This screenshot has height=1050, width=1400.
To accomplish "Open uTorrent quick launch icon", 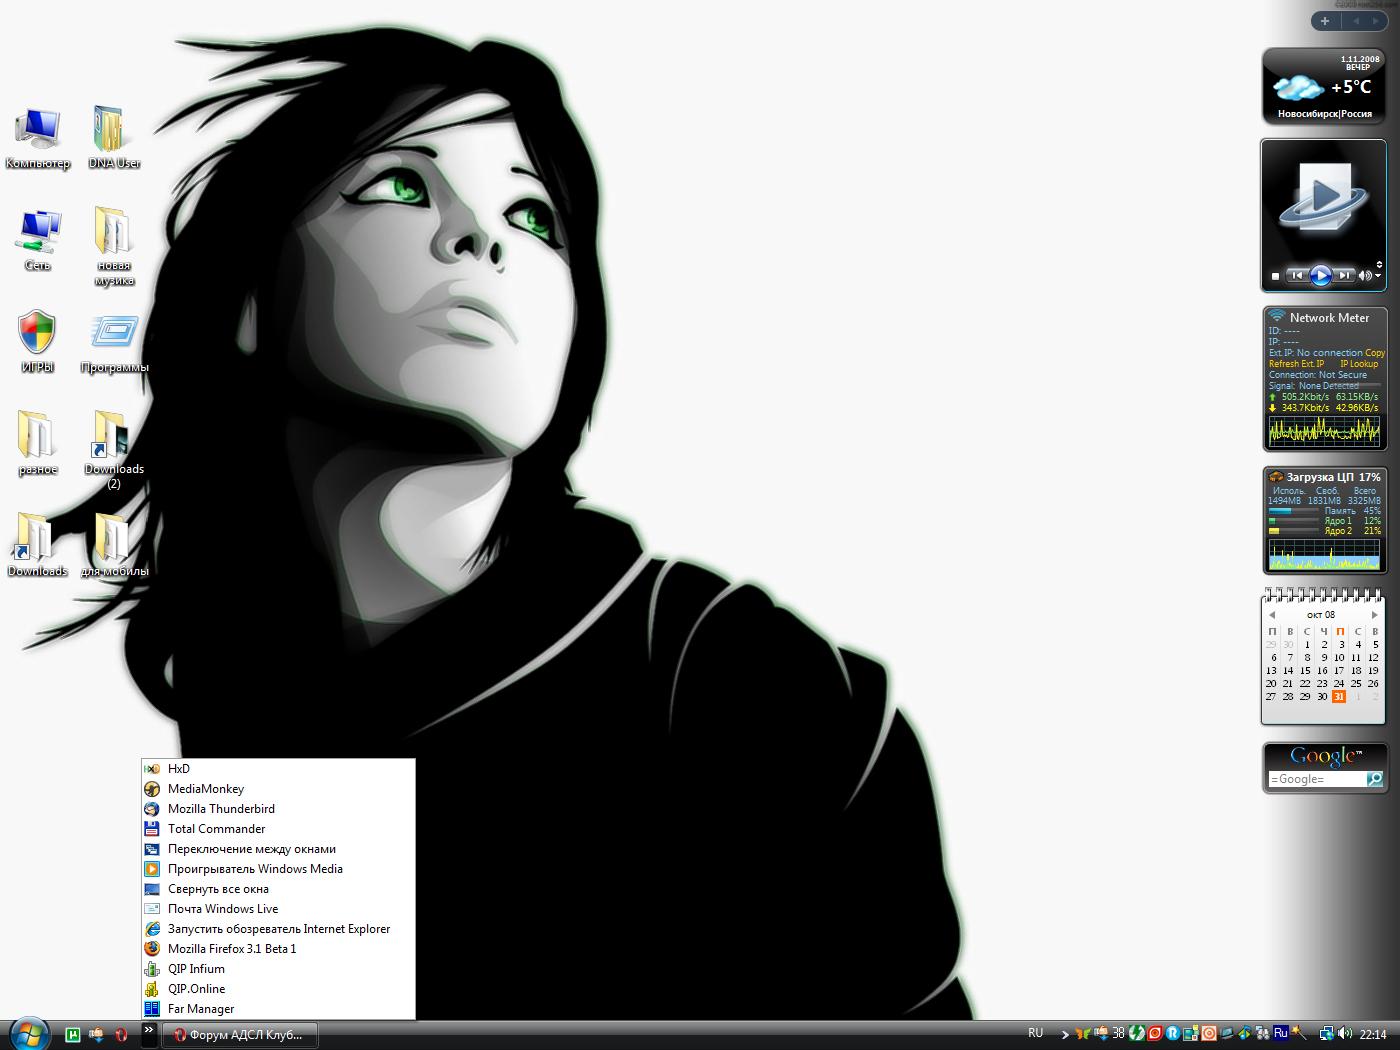I will coord(72,1035).
